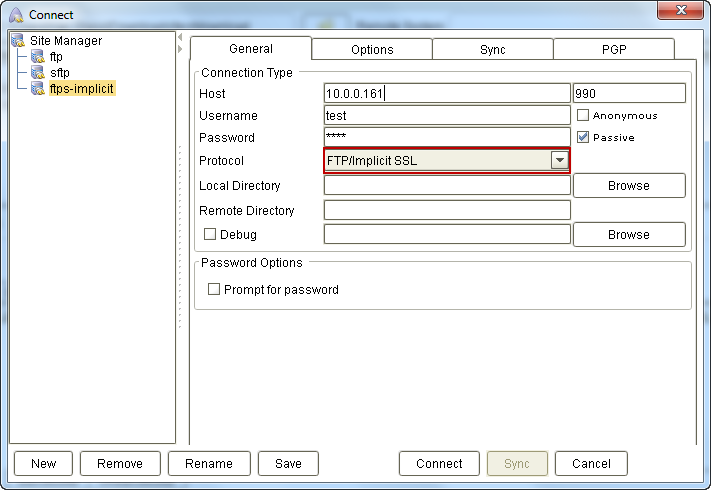The width and height of the screenshot is (711, 490).
Task: Select the ftps-implicit site entry
Action: coord(82,88)
